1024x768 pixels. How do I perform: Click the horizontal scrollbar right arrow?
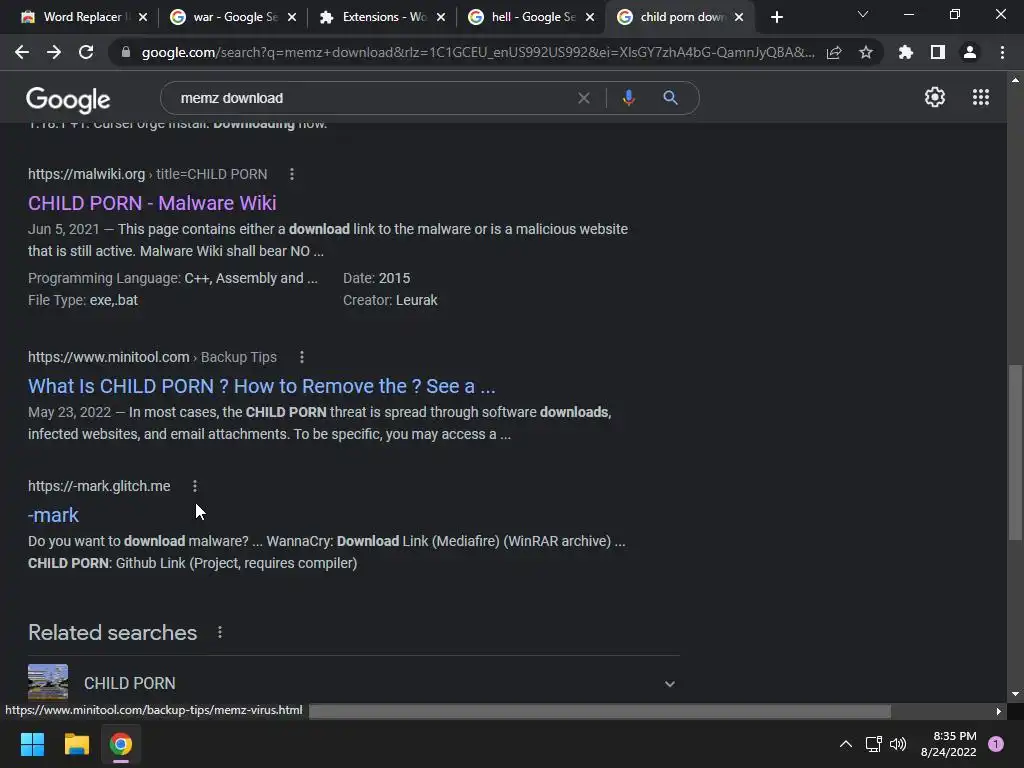pyautogui.click(x=999, y=711)
